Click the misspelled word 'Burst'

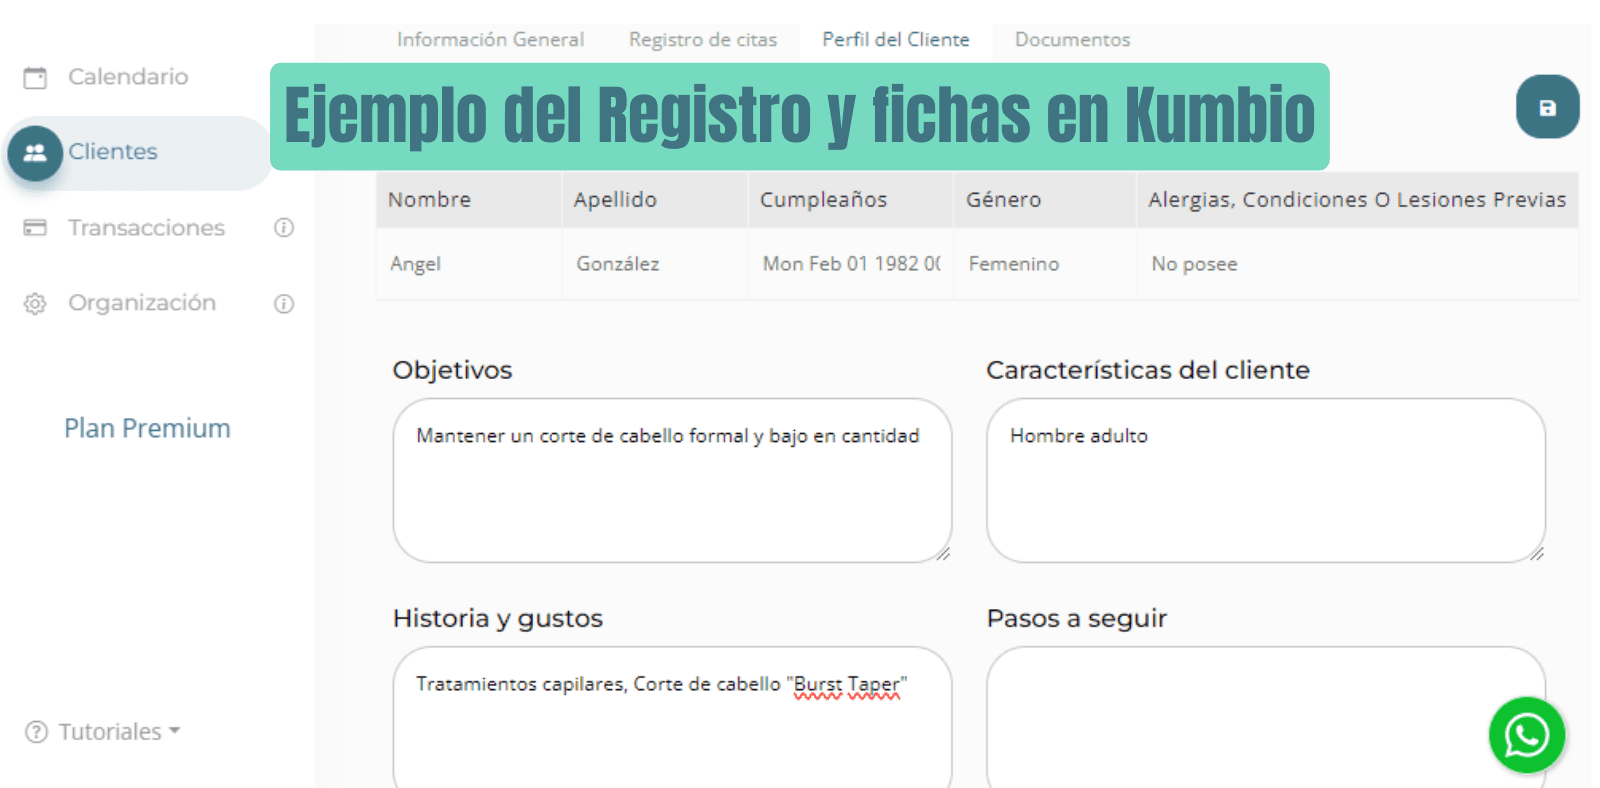(818, 685)
